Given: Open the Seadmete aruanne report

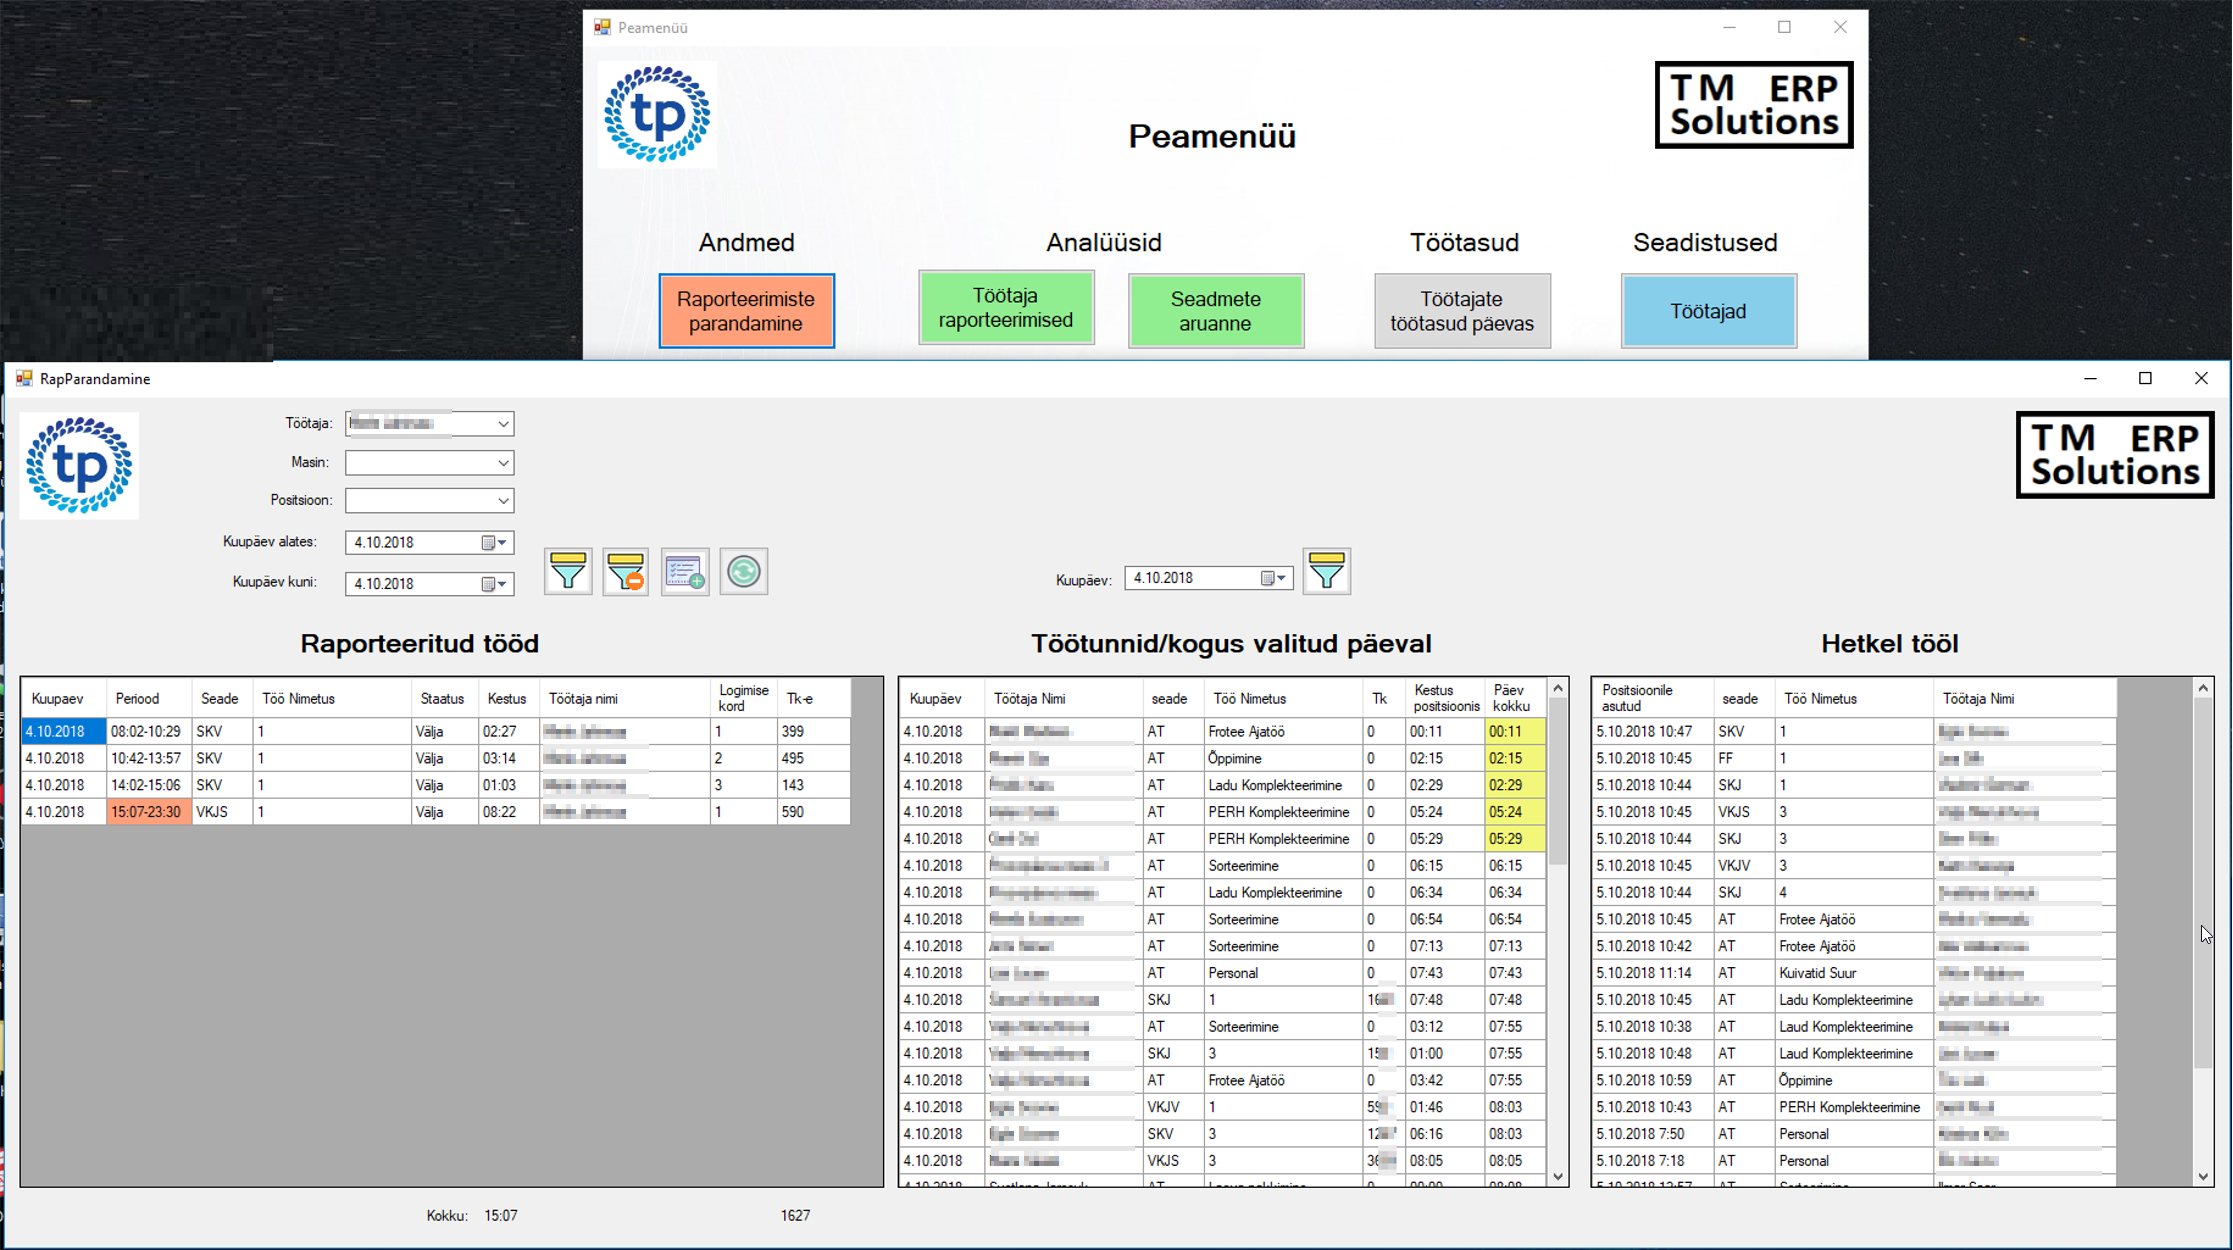Looking at the screenshot, I should pyautogui.click(x=1215, y=311).
